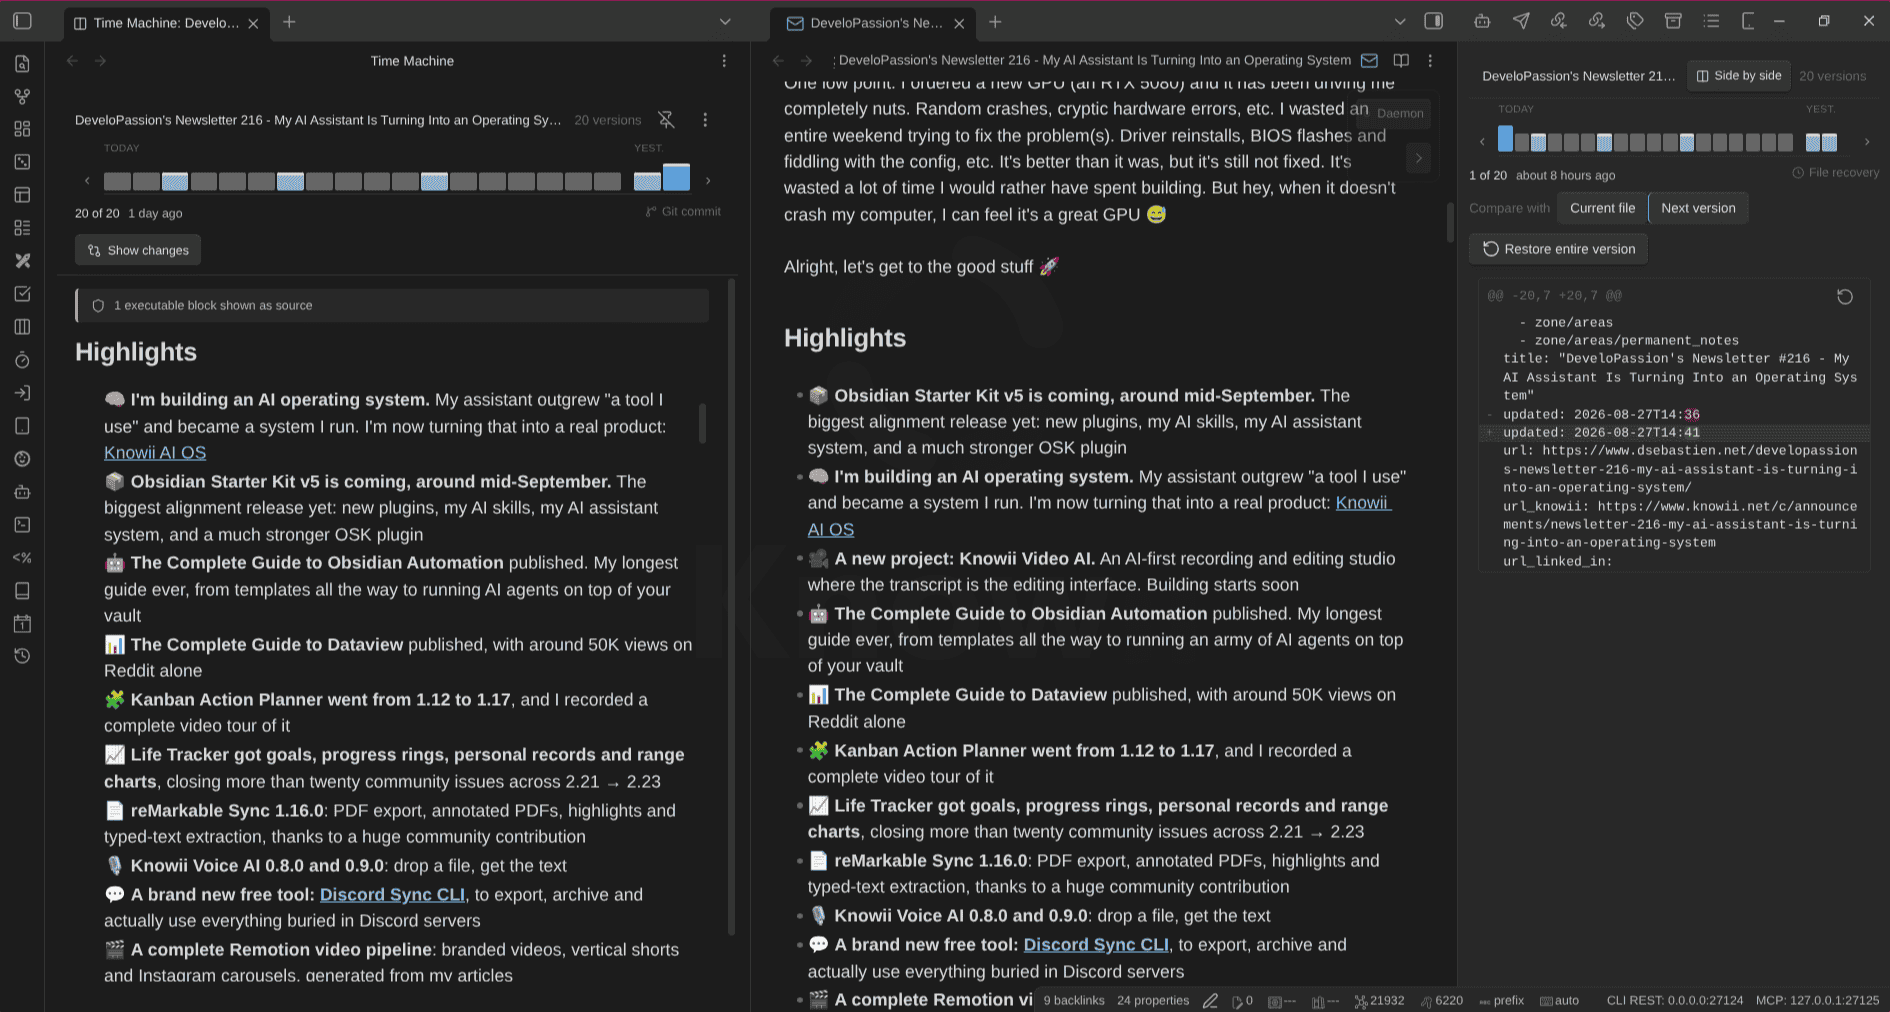Screen dimensions: 1890x1012
Task: Open the Knowii AI OS link in Time Machine
Action: [155, 453]
